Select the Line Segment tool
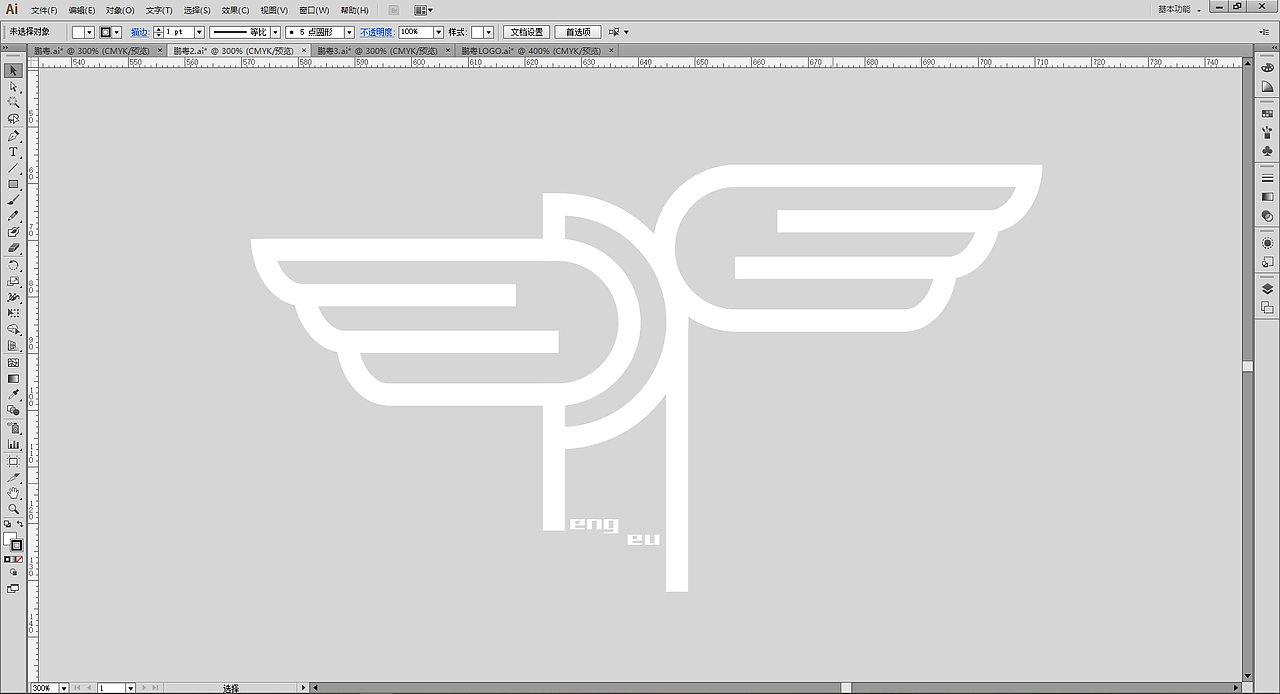 (13, 168)
